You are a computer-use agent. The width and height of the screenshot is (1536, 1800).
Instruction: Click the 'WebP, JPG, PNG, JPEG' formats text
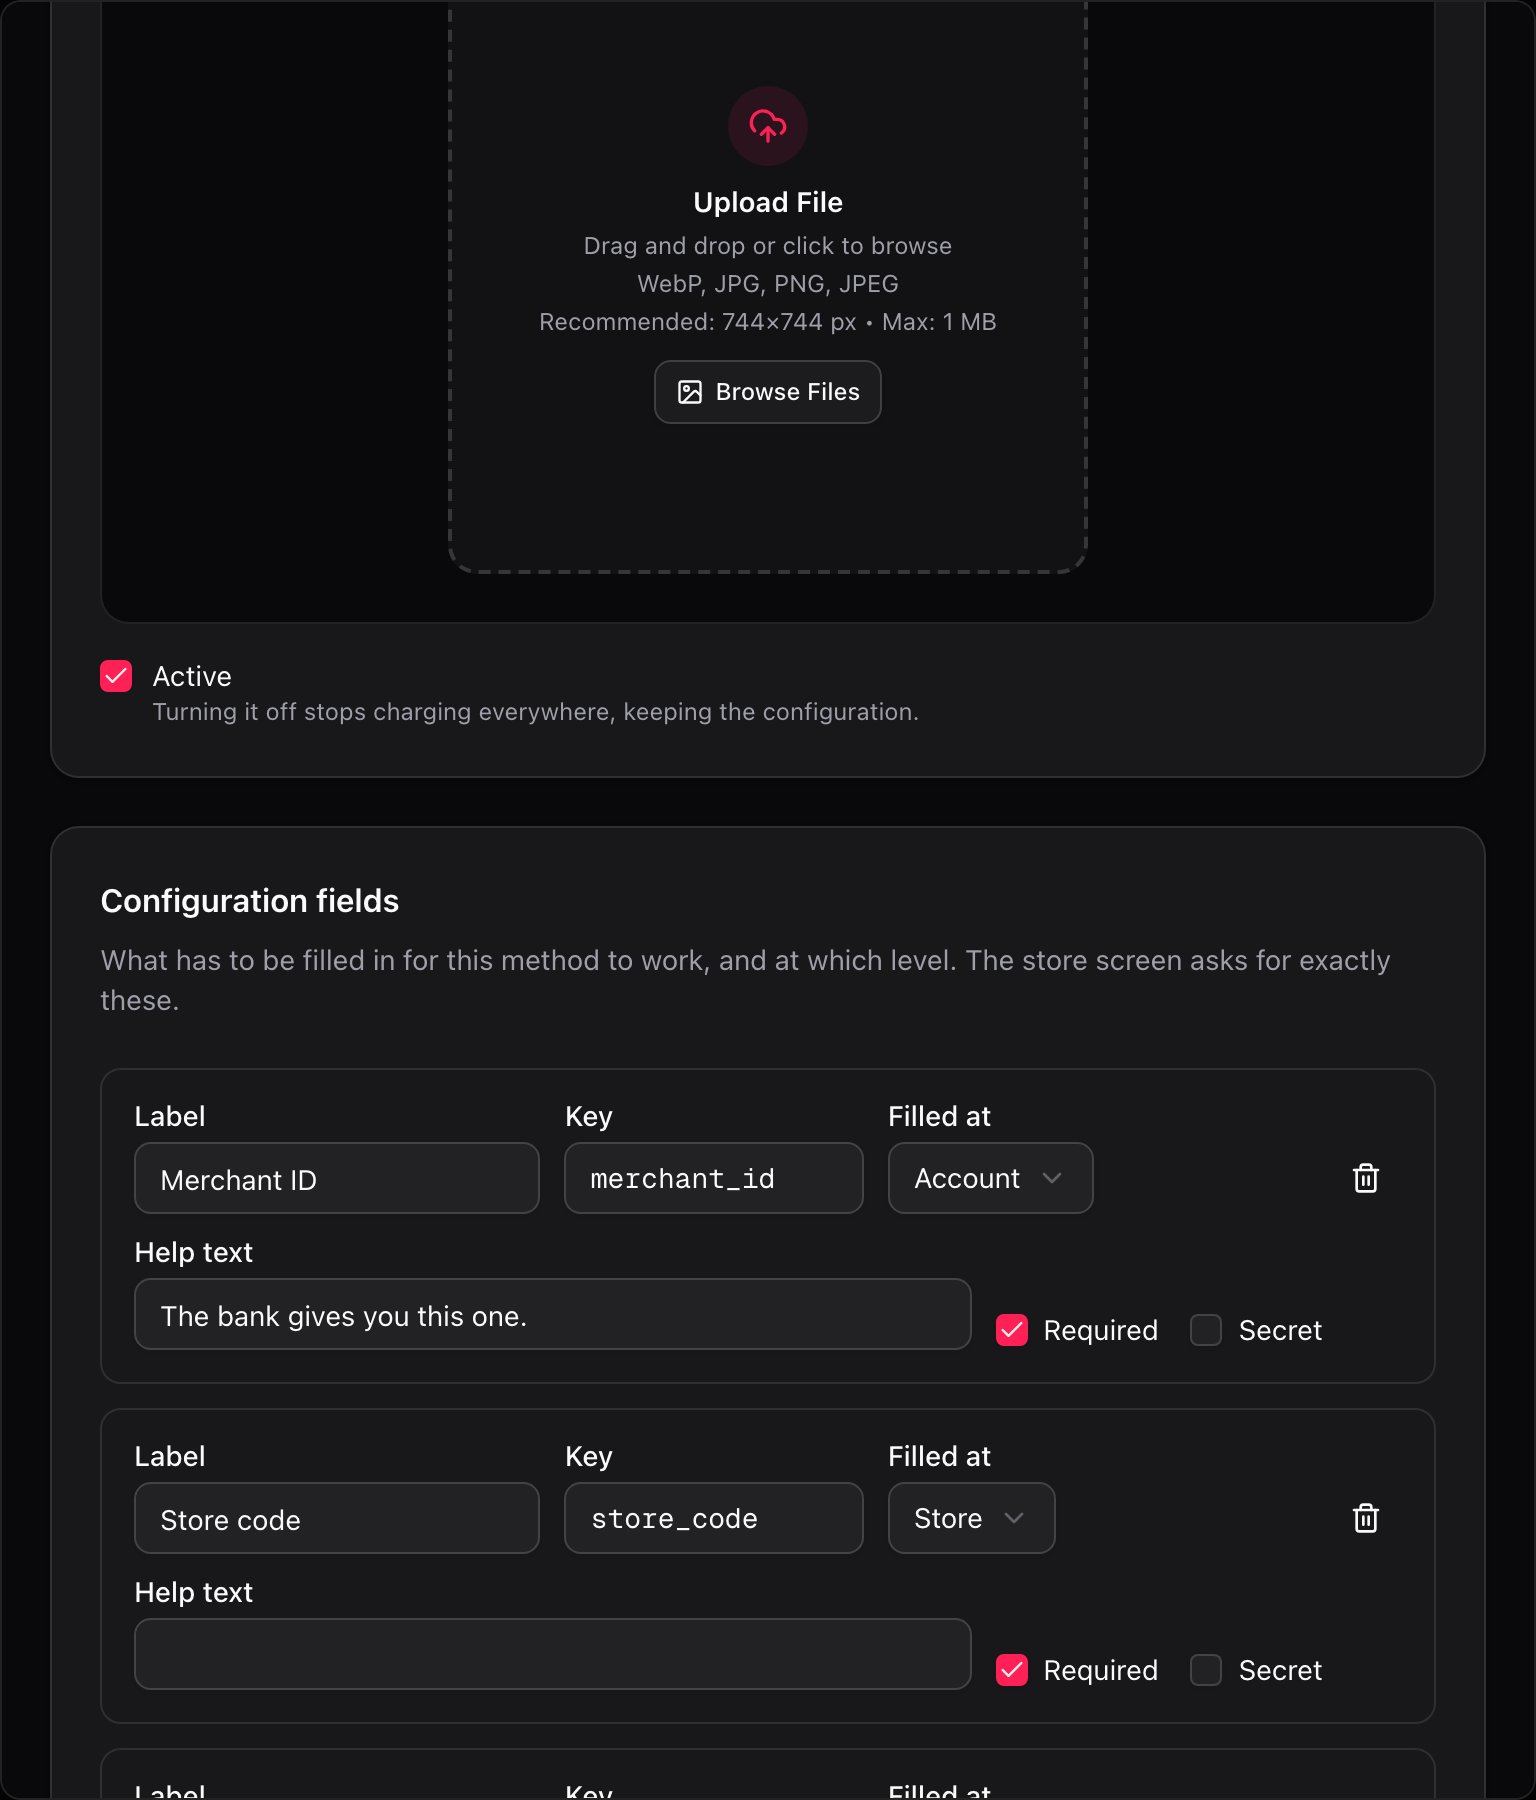(767, 284)
